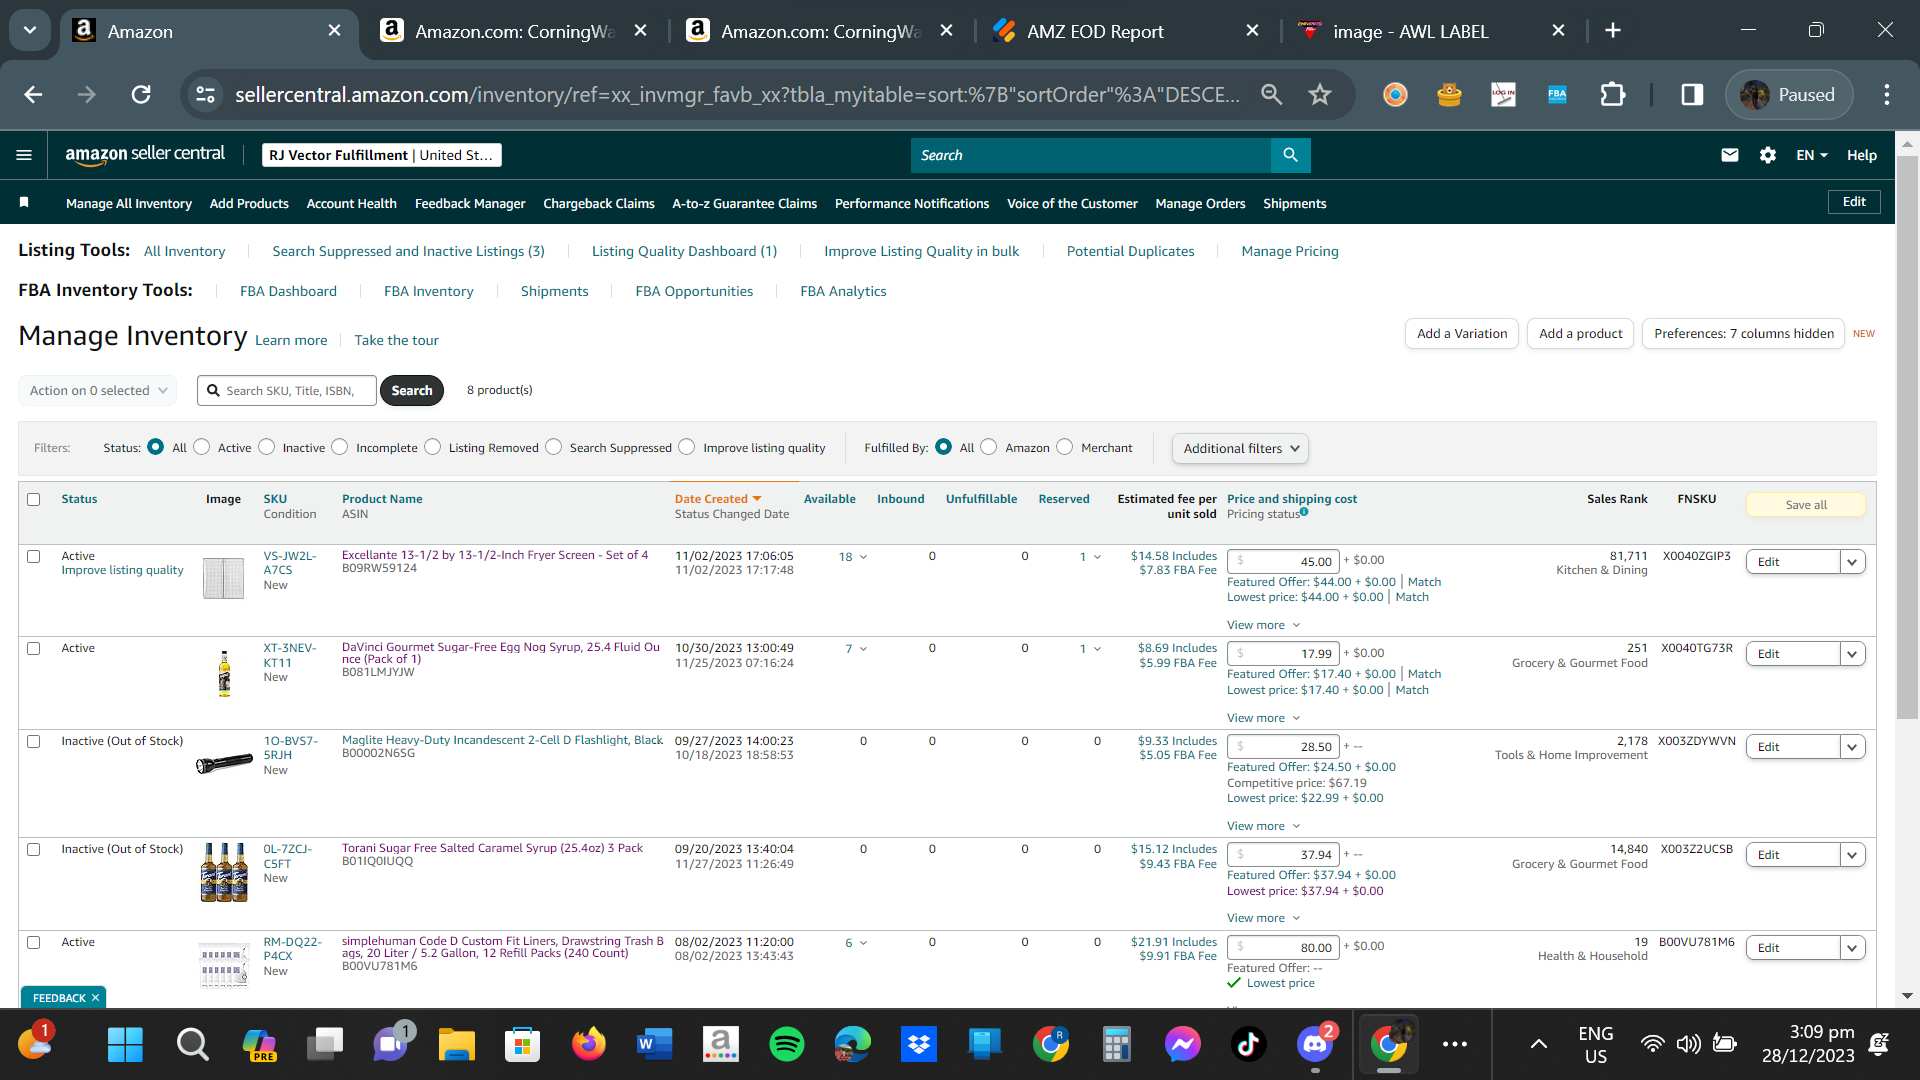The image size is (1920, 1080).
Task: Open Preferences: 7 columns hidden
Action: coord(1743,334)
